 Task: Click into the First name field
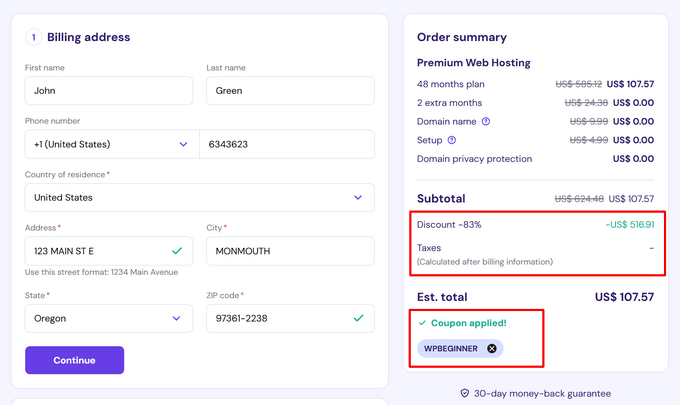[x=108, y=91]
